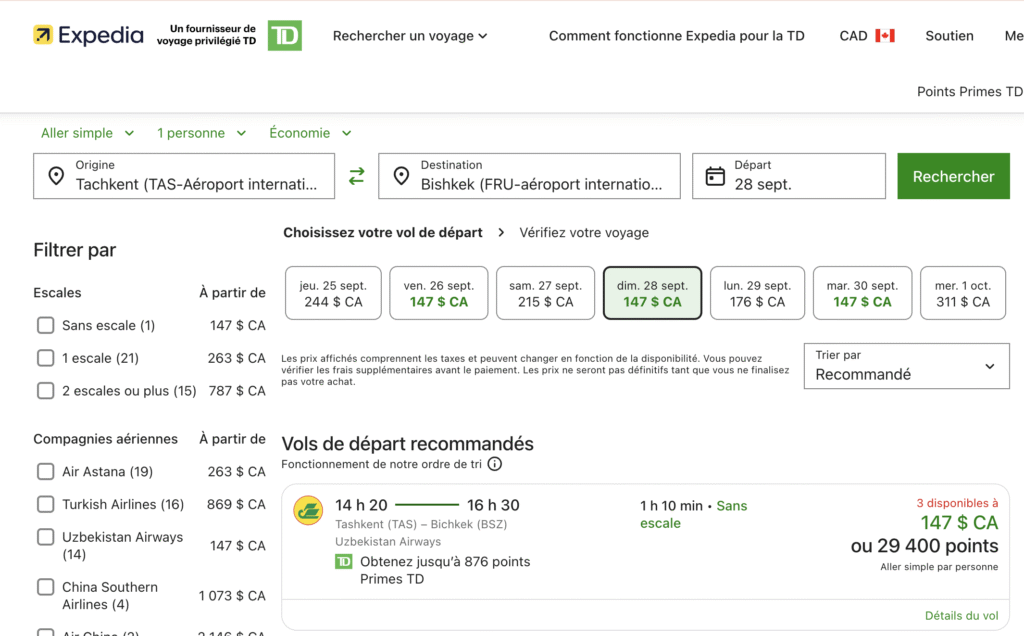The height and width of the screenshot is (636, 1024).
Task: Check the 'Air Astana' airline filter
Action: point(45,471)
